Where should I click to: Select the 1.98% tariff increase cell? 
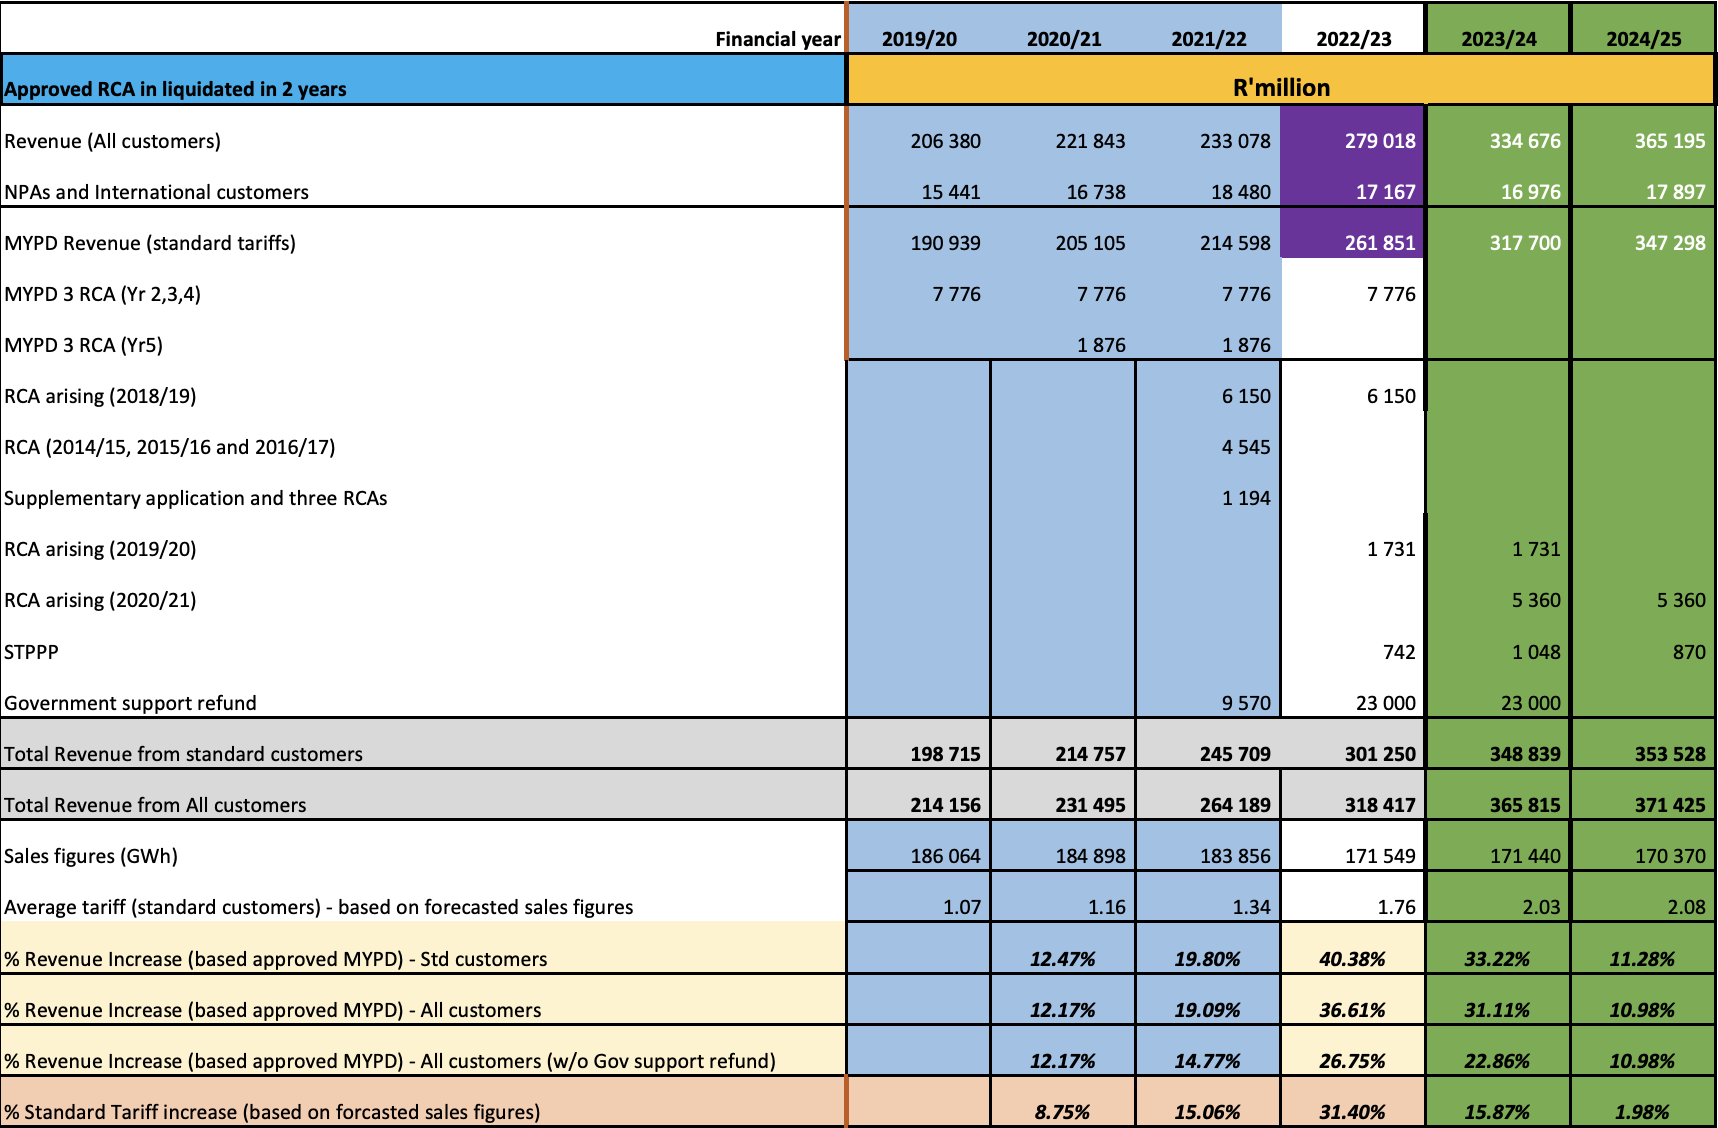[1641, 1112]
